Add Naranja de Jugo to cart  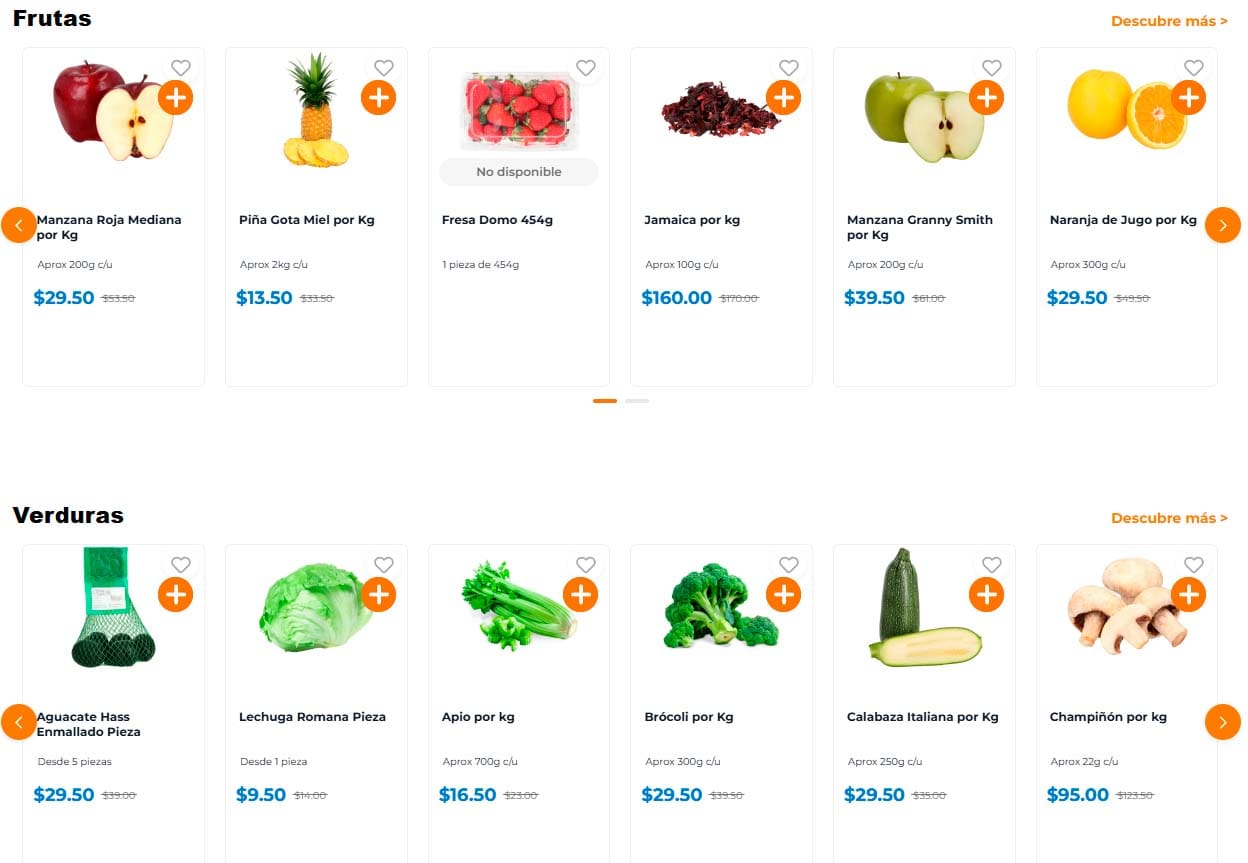pos(1188,98)
